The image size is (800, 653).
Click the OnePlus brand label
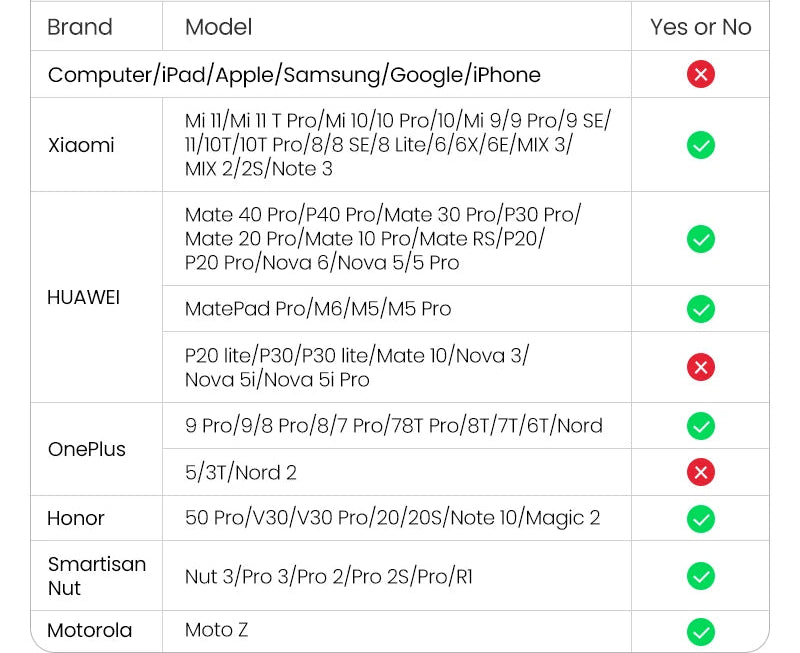point(87,449)
